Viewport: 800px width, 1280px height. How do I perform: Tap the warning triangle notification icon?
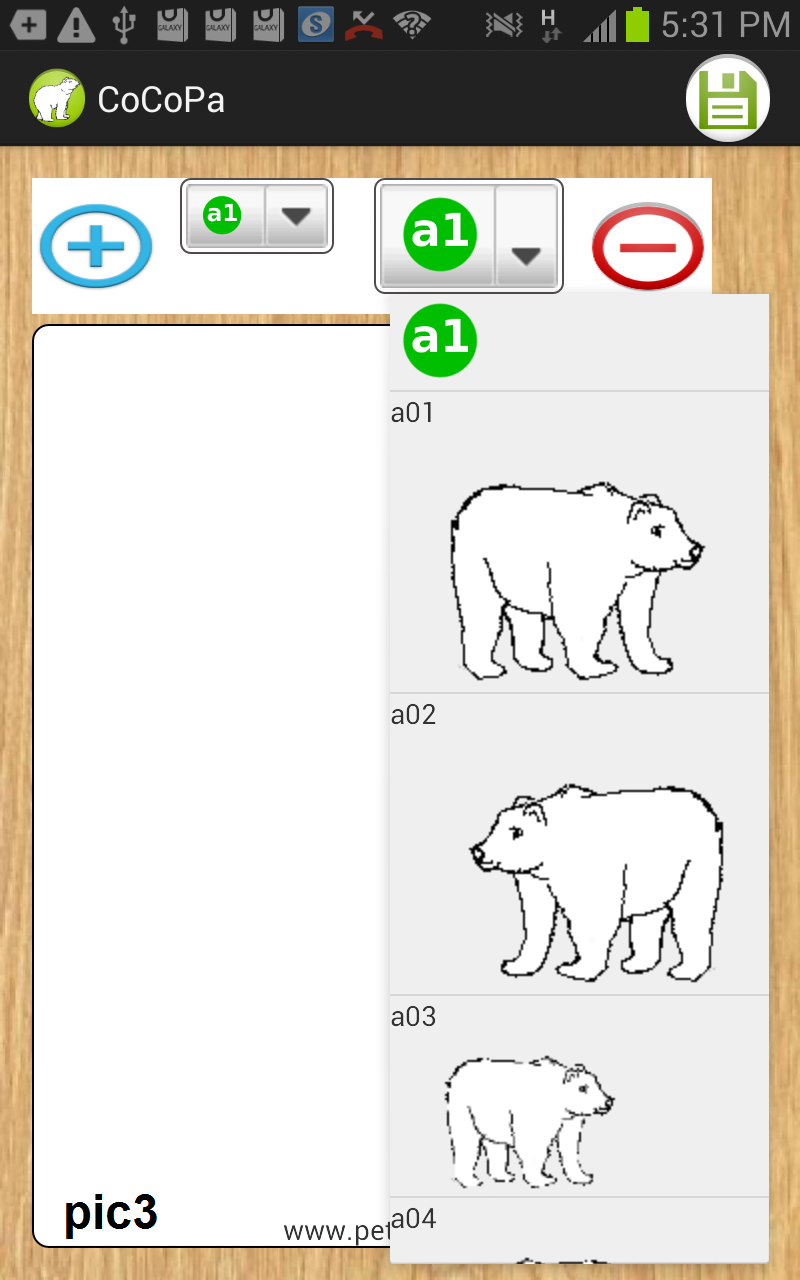[x=76, y=25]
